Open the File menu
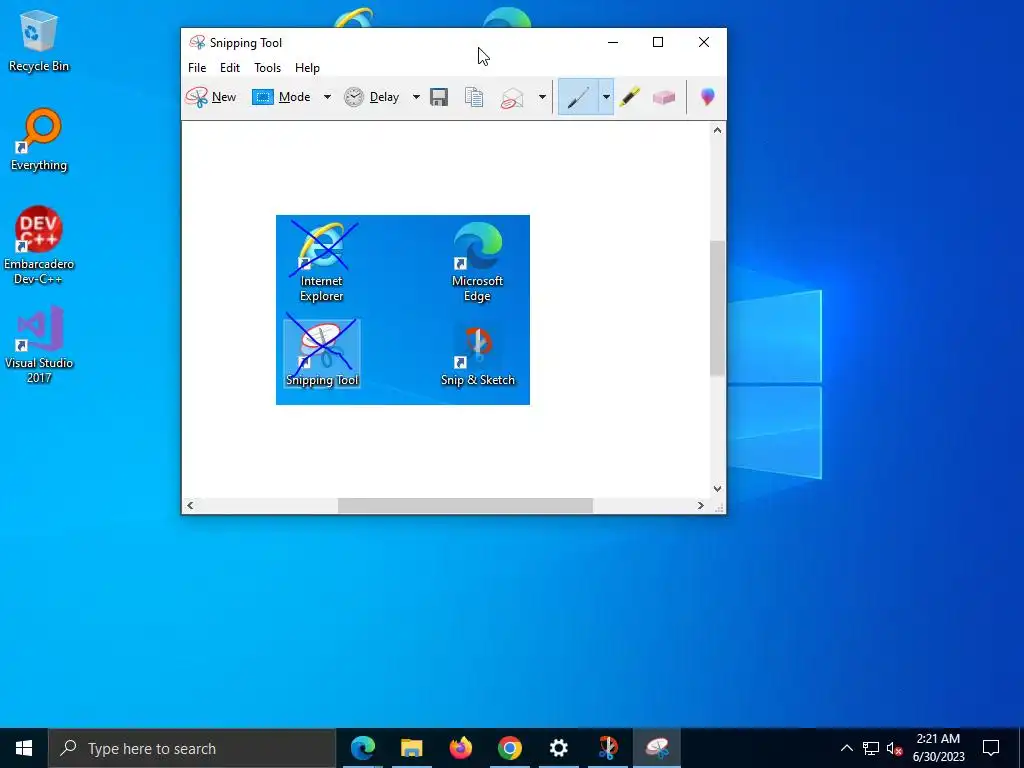1024x768 pixels. pos(197,68)
